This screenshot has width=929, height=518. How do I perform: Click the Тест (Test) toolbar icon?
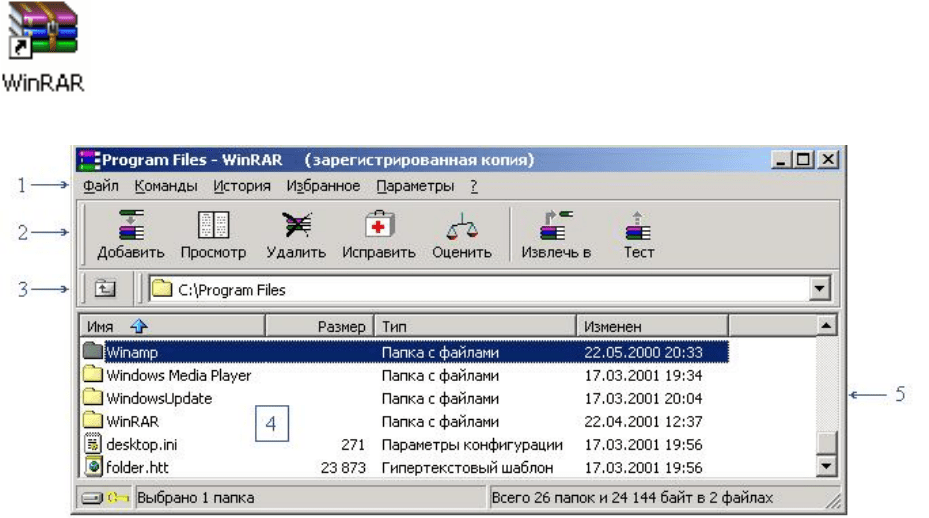pyautogui.click(x=638, y=225)
